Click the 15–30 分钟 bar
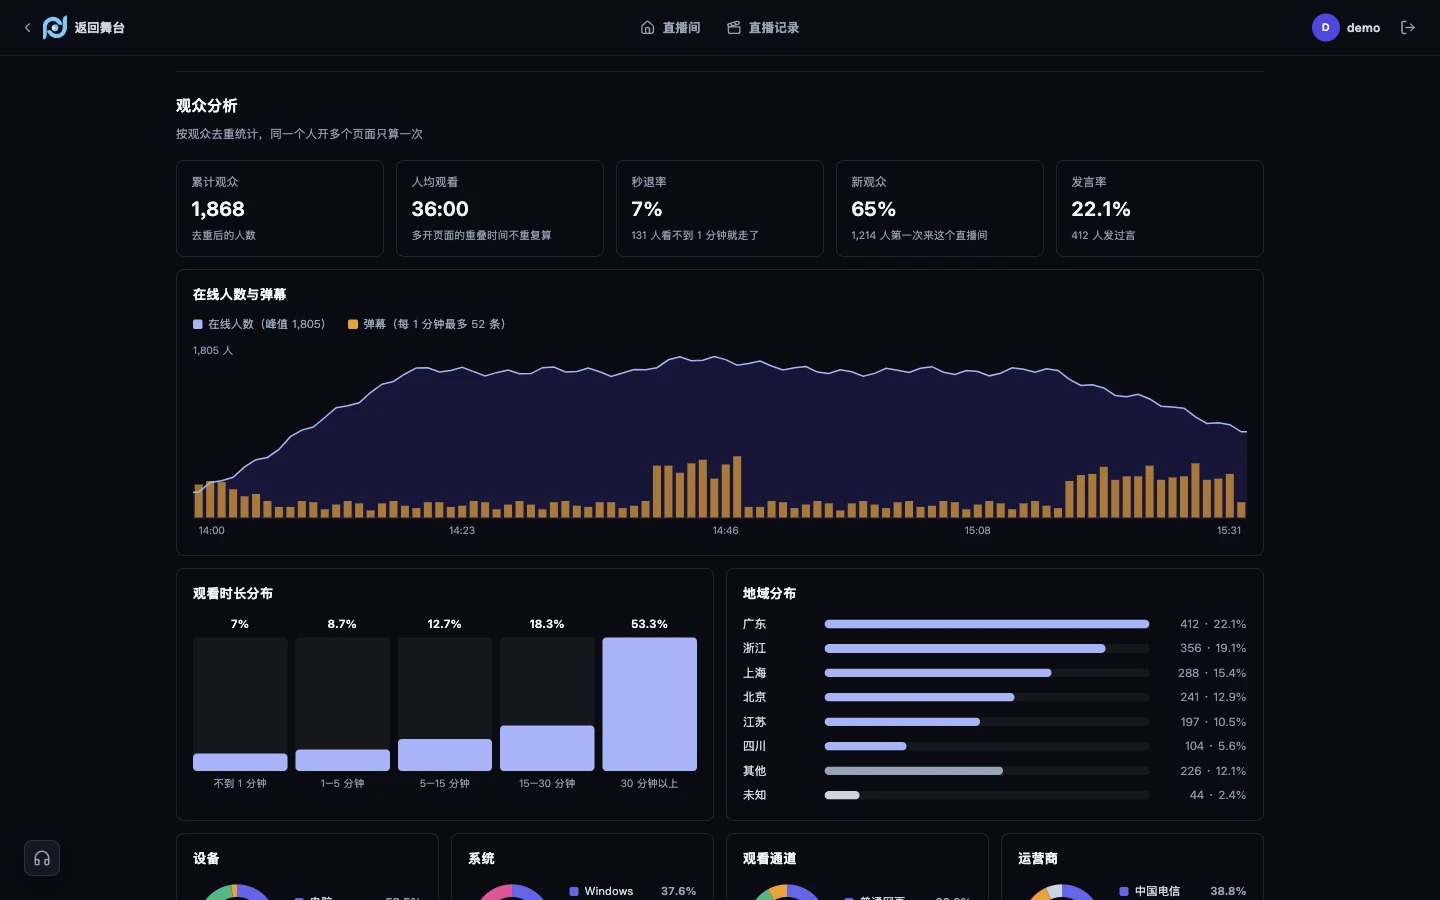Viewport: 1440px width, 900px height. point(547,748)
